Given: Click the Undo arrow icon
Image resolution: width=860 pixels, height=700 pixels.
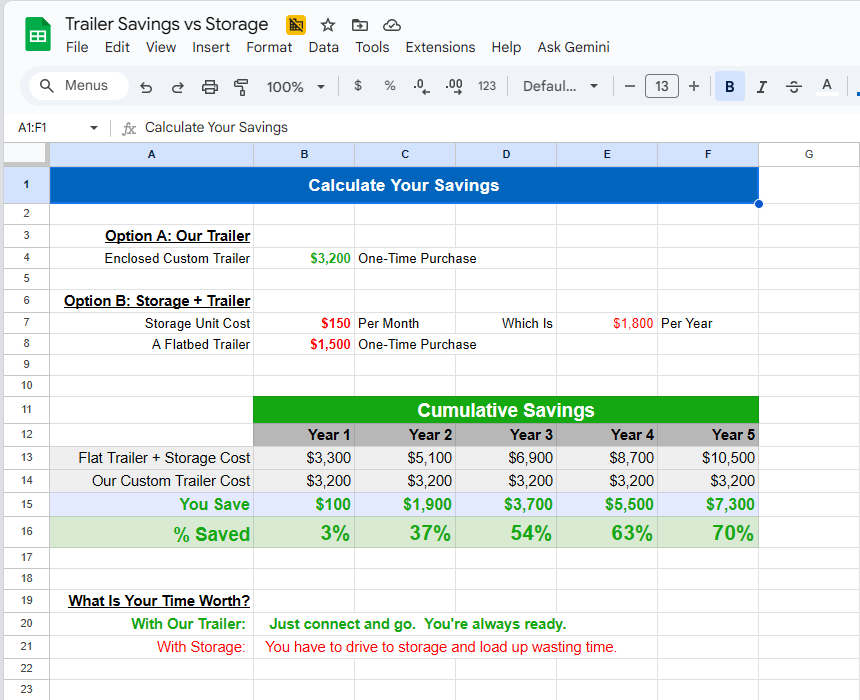Looking at the screenshot, I should coord(146,87).
